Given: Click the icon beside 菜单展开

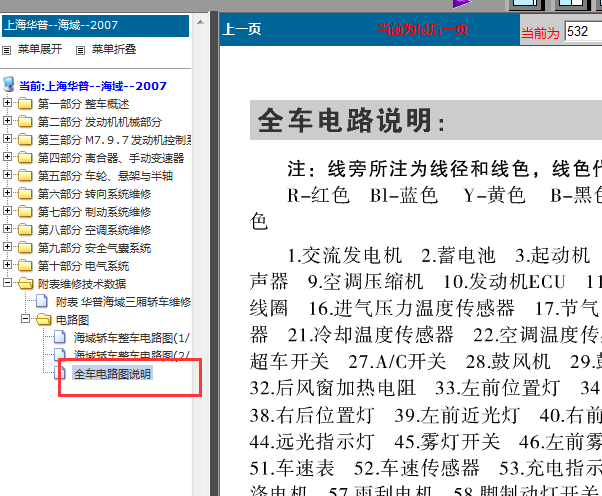Looking at the screenshot, I should (7, 50).
